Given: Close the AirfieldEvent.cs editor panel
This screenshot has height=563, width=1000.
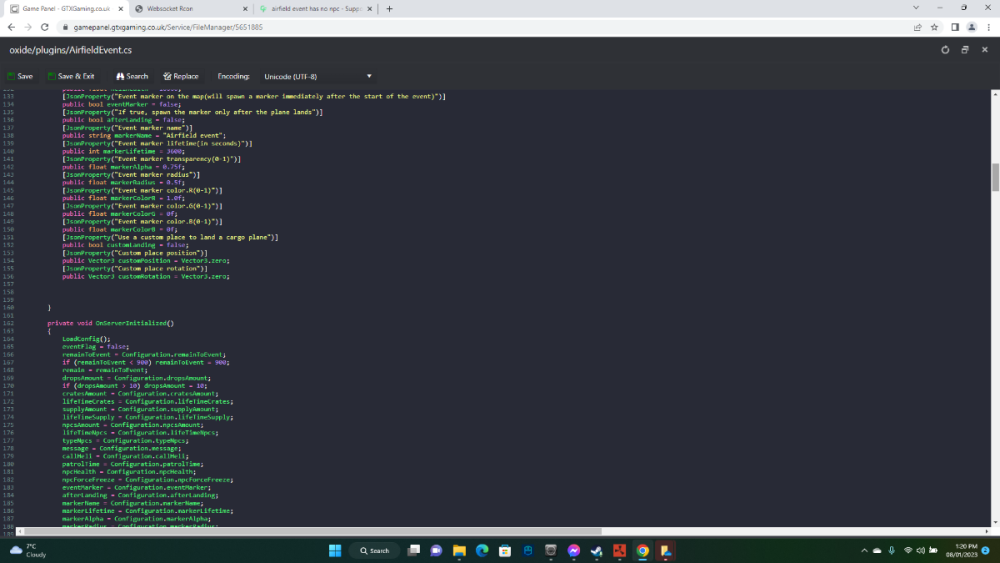Looking at the screenshot, I should (985, 50).
